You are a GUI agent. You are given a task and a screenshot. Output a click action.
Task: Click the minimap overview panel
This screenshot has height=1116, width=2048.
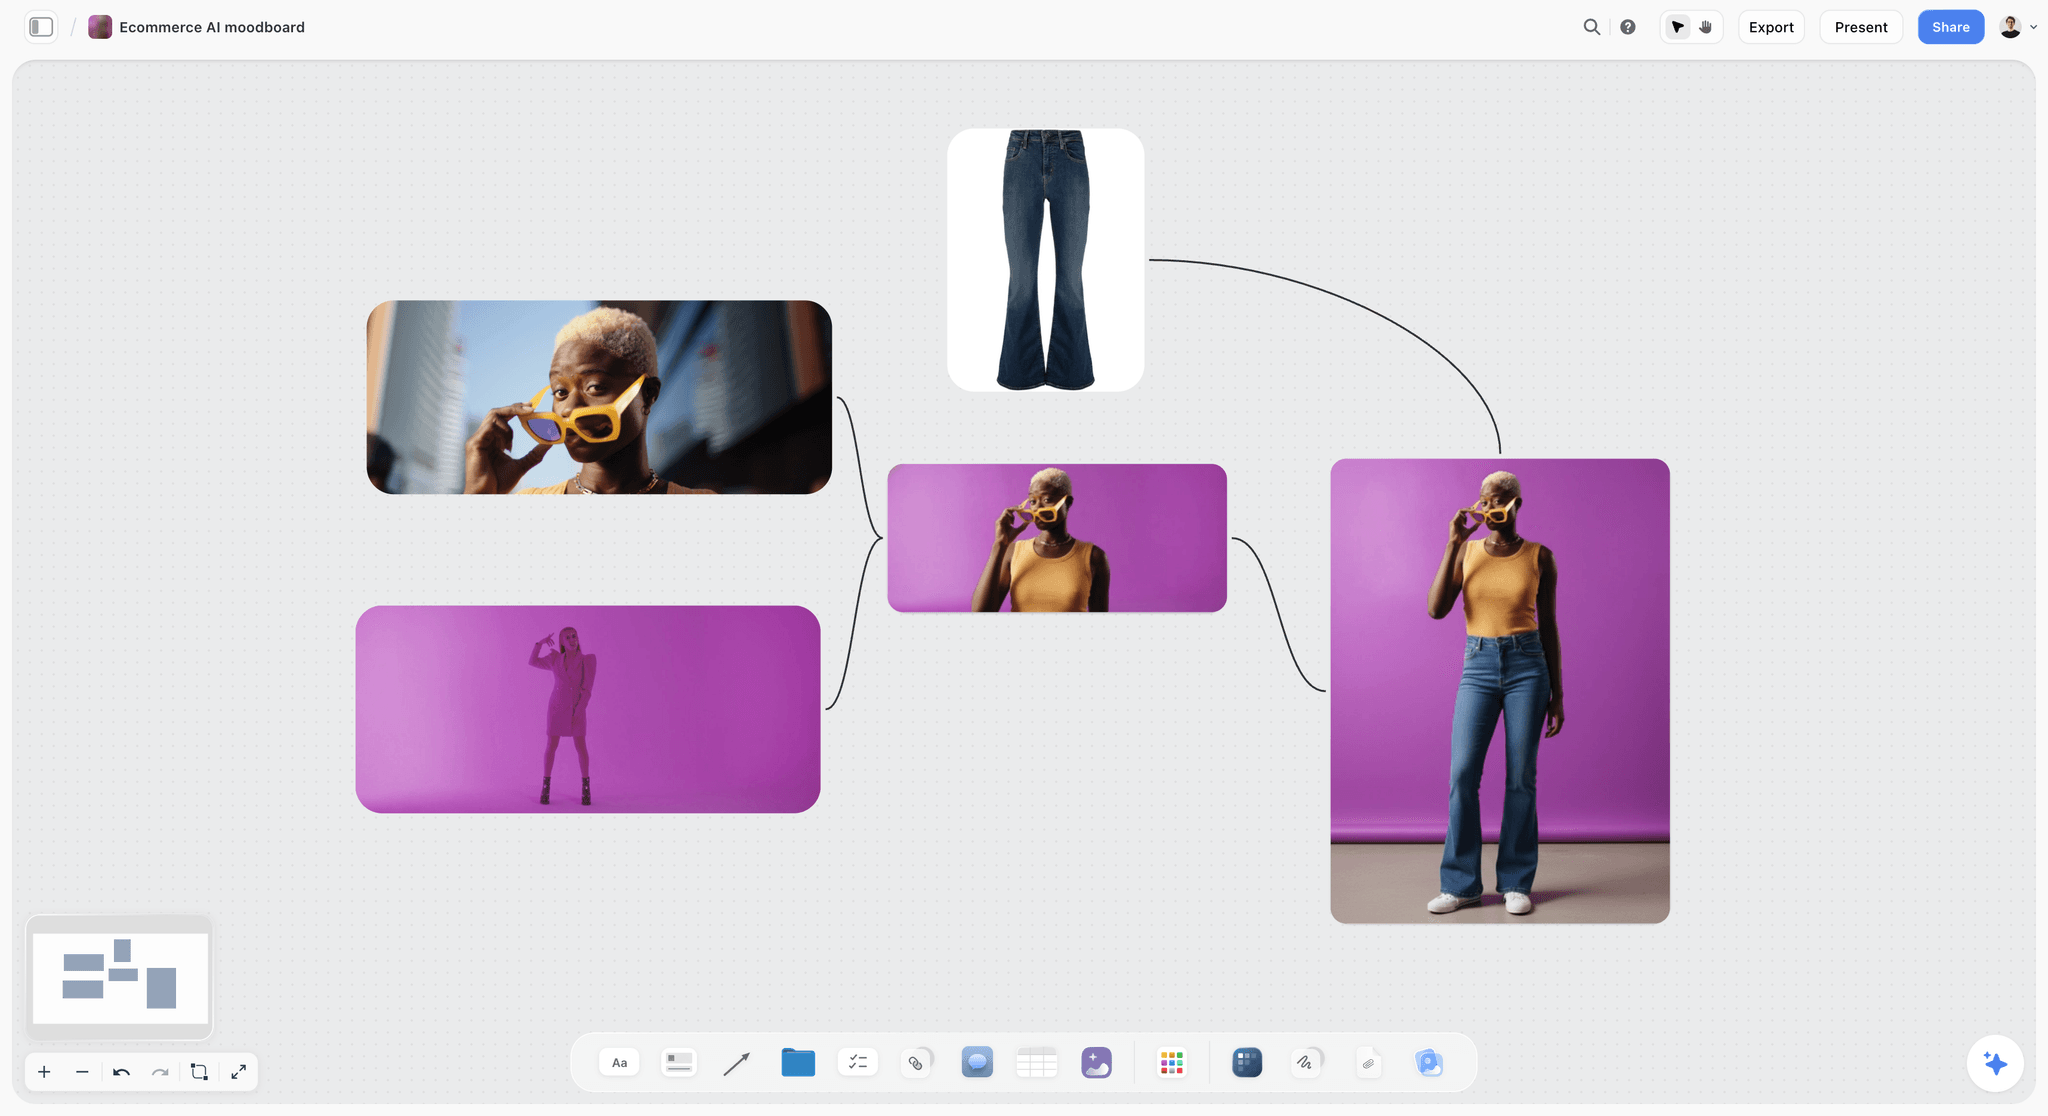pyautogui.click(x=120, y=978)
